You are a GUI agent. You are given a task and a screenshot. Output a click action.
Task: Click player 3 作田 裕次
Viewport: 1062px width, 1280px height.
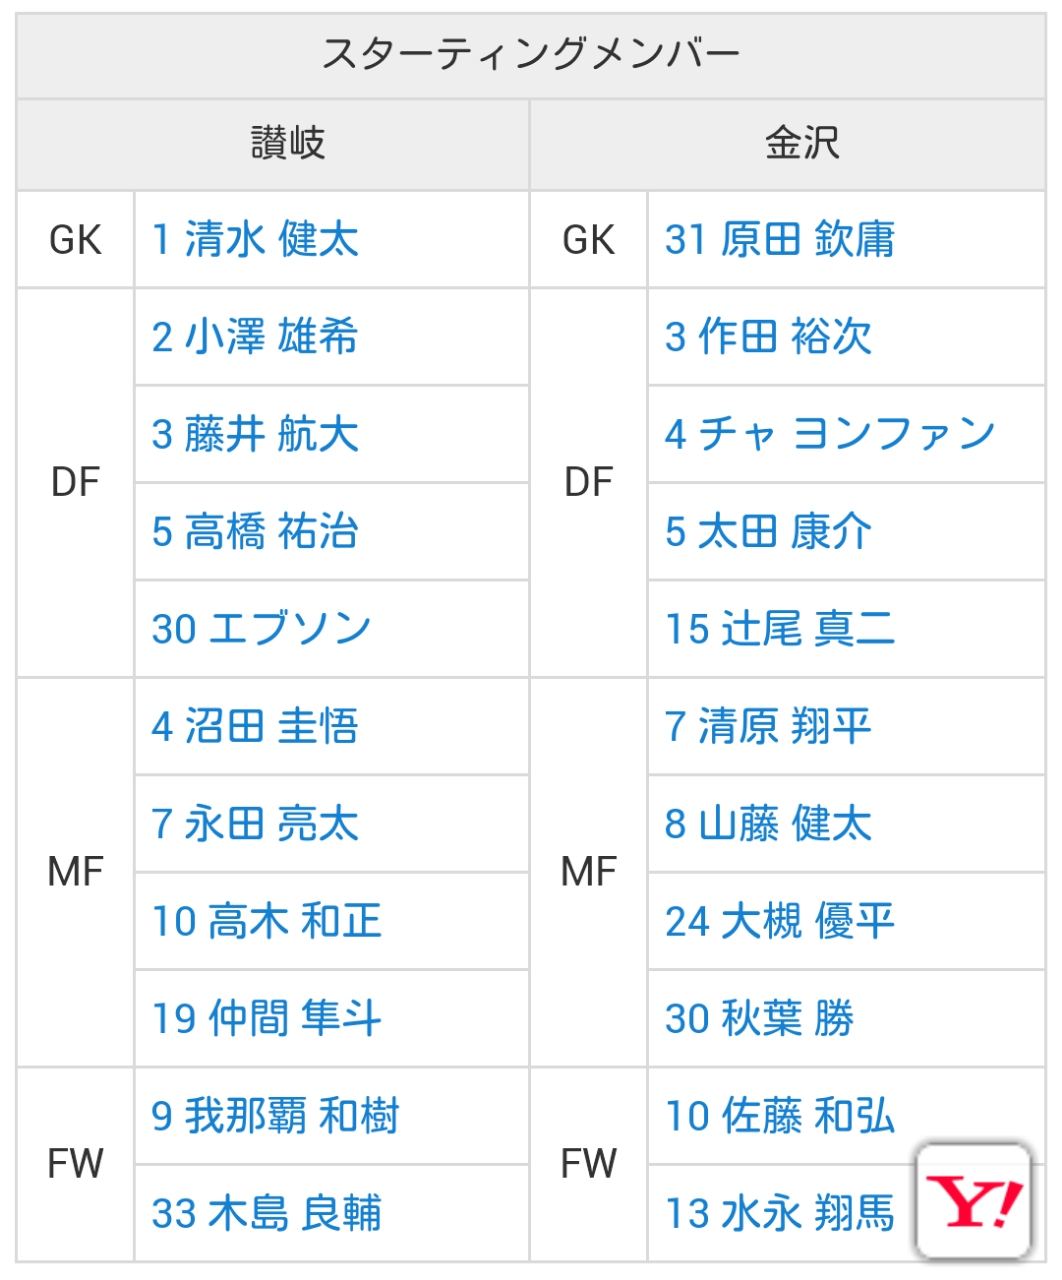(768, 337)
